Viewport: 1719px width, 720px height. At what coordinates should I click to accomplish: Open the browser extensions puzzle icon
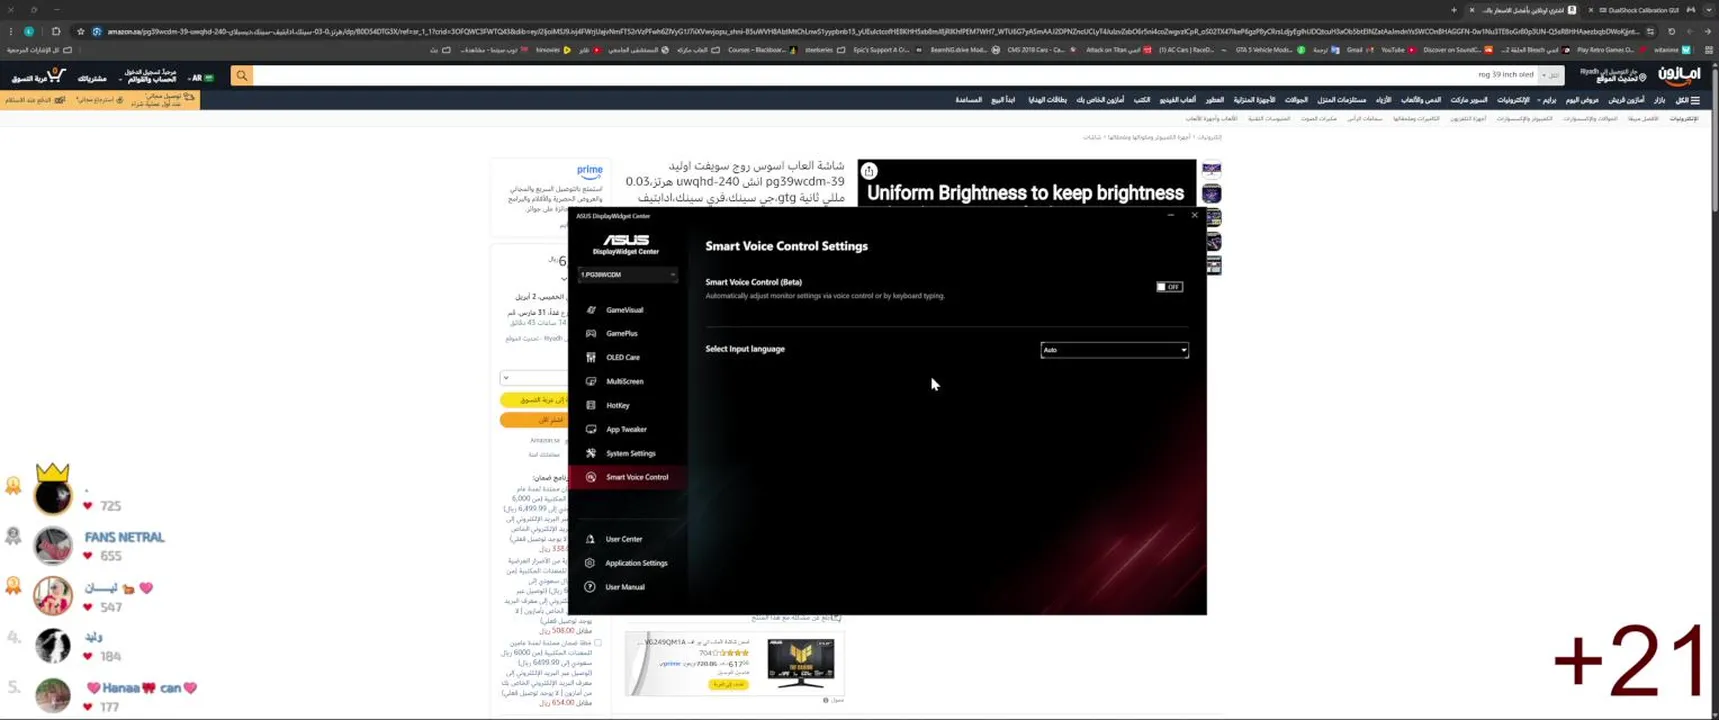[55, 32]
